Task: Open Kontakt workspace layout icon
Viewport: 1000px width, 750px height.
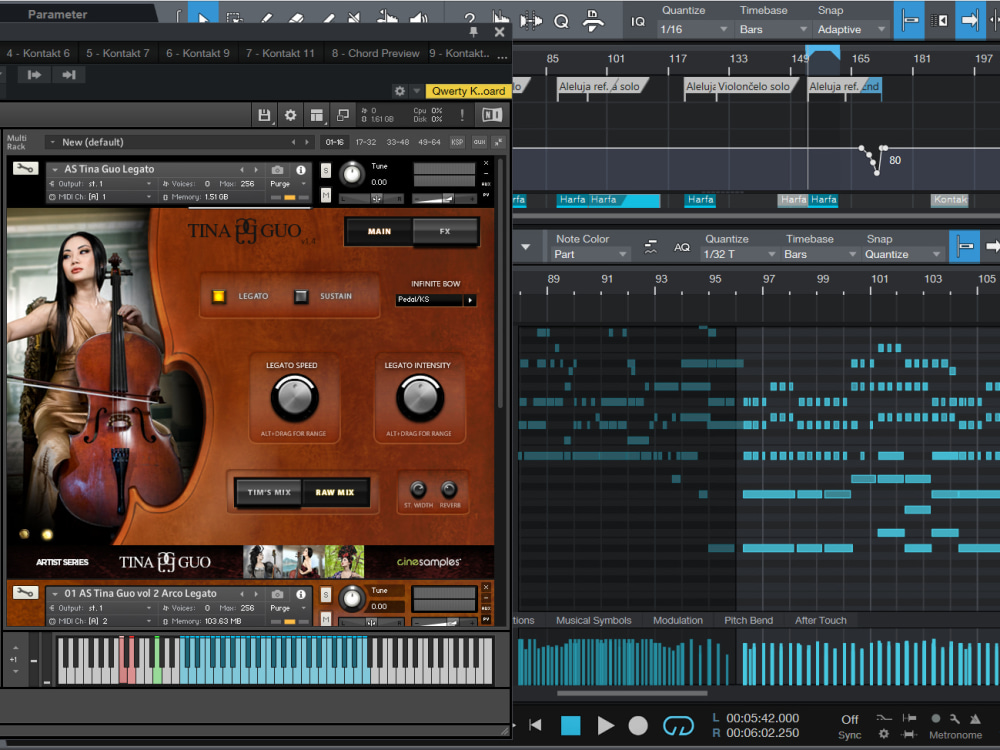Action: pyautogui.click(x=316, y=115)
